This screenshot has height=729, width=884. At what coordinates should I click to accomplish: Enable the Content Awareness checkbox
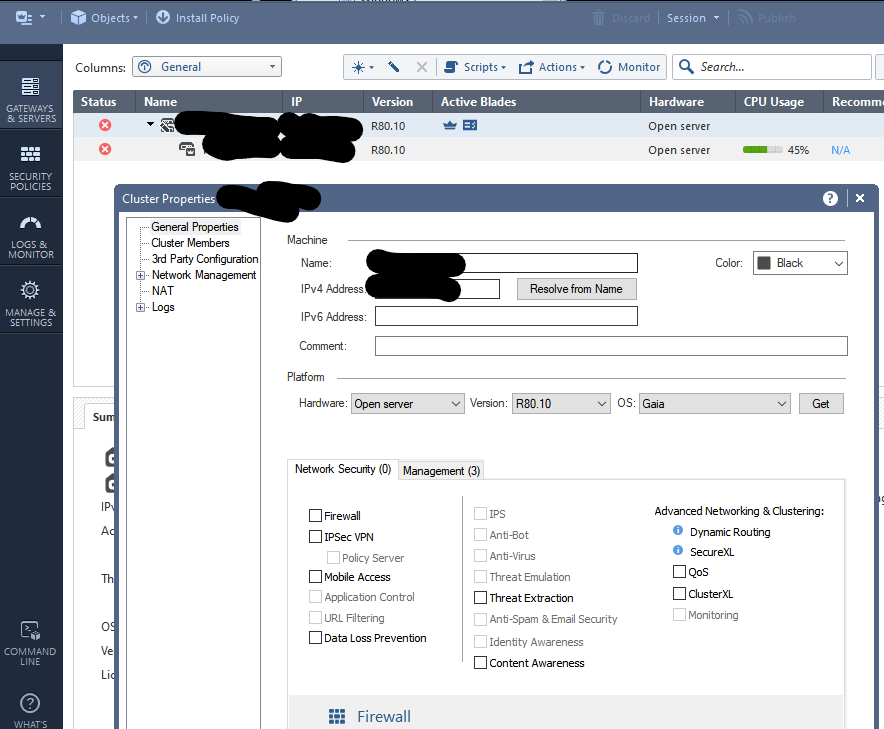coord(480,662)
